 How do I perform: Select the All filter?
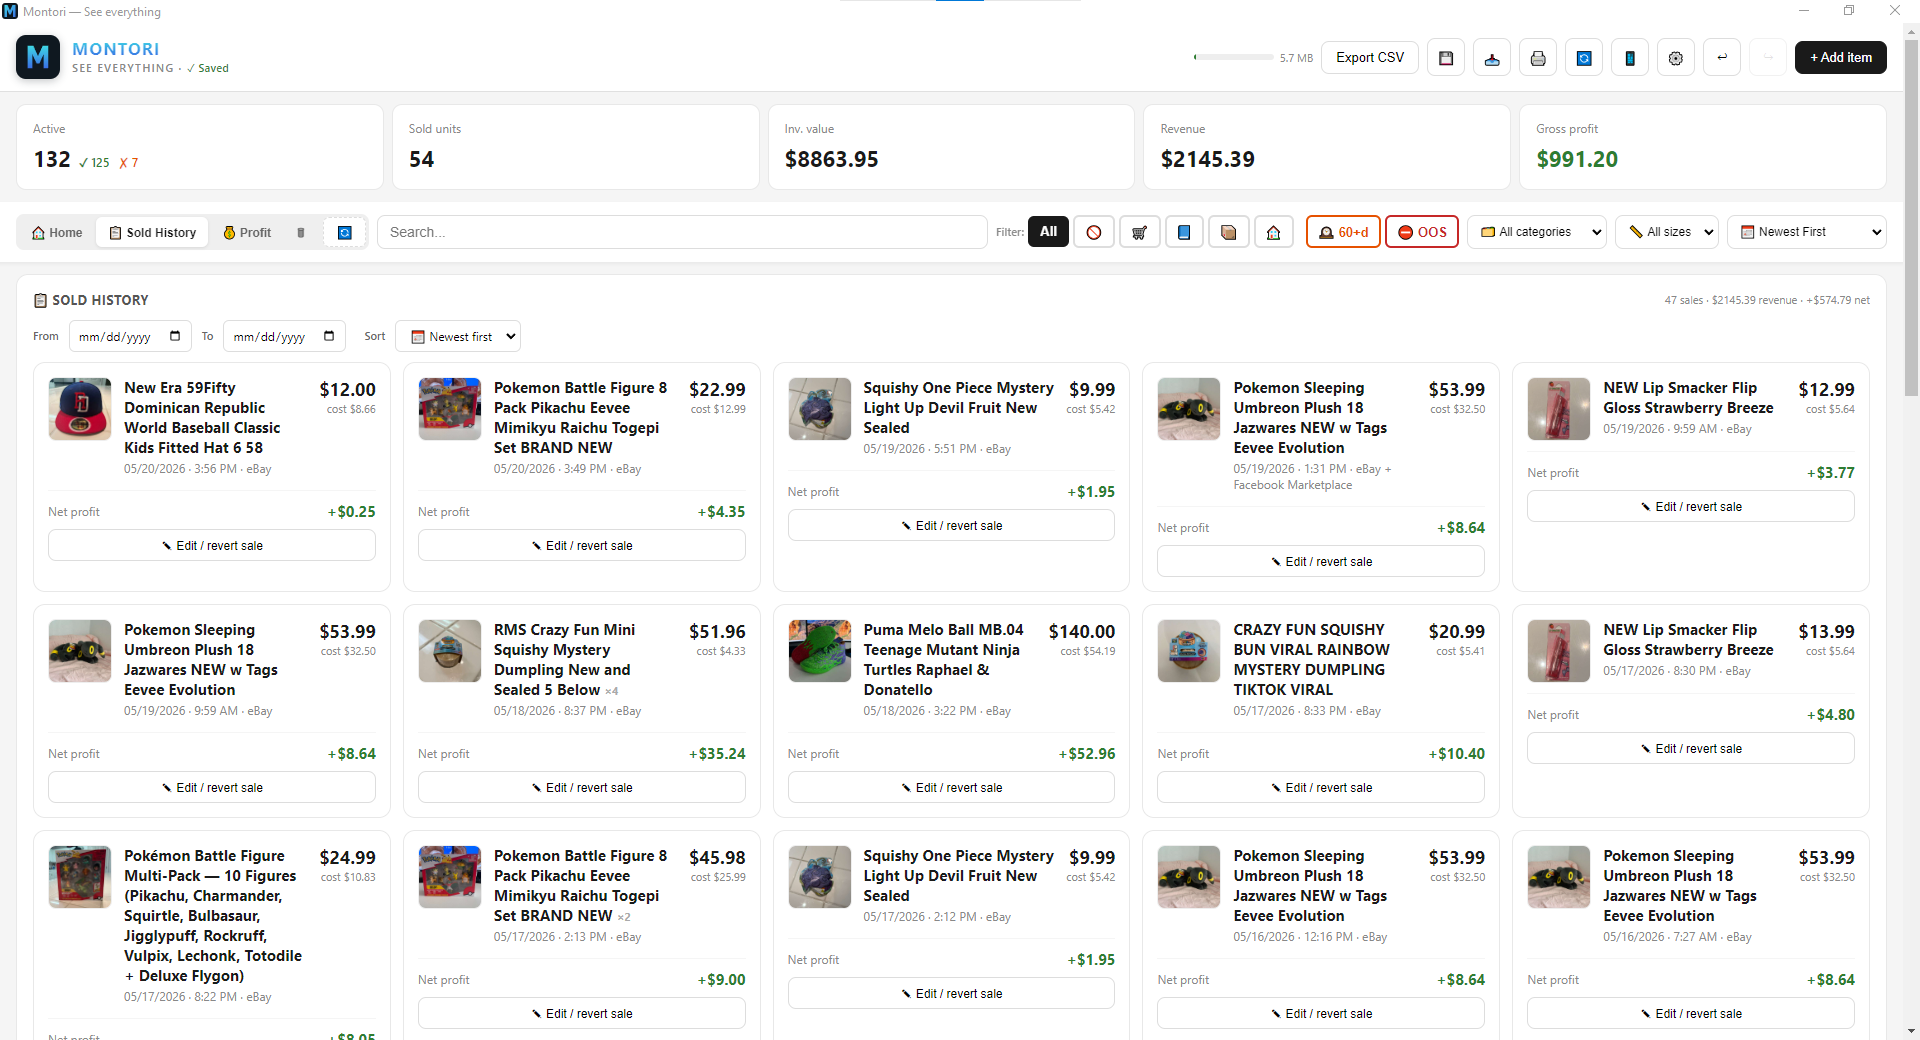pos(1048,232)
